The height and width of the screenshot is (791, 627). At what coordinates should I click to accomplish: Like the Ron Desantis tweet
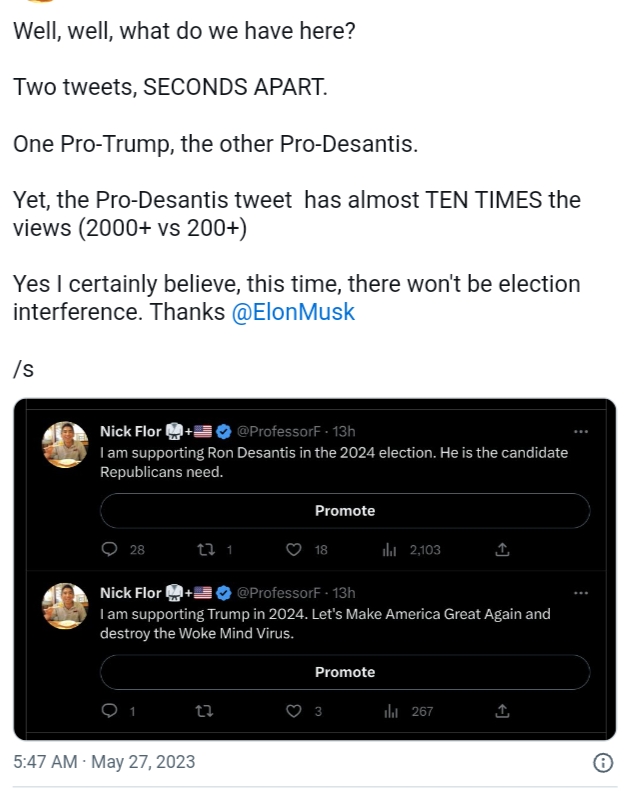point(294,549)
